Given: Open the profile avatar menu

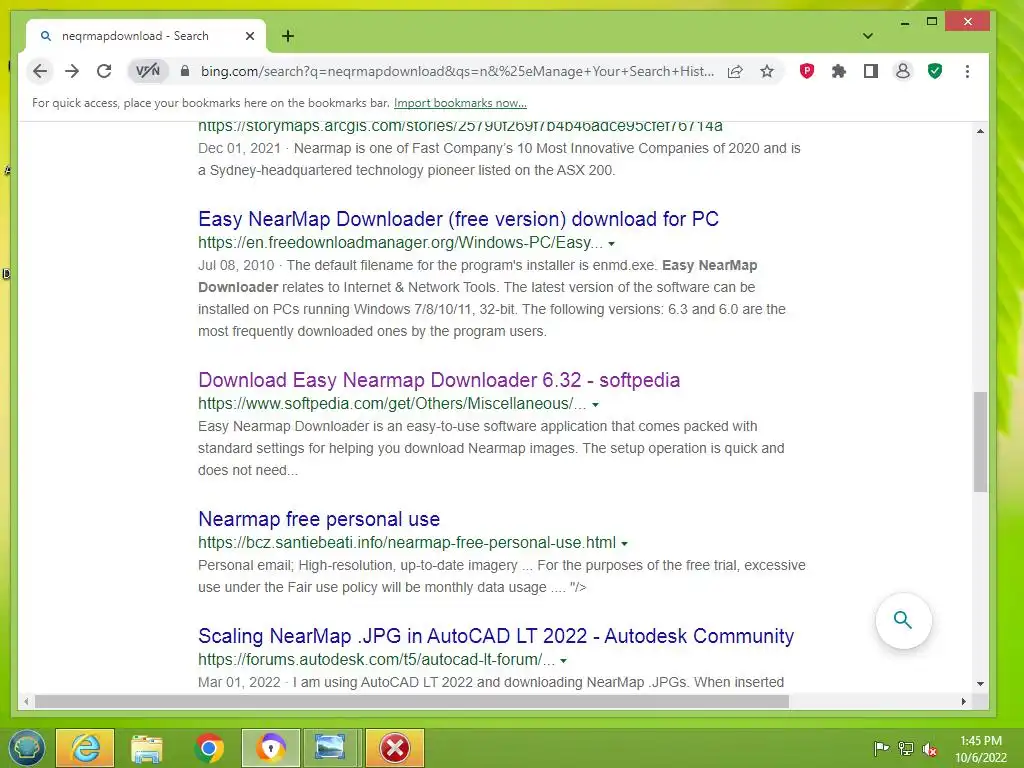Looking at the screenshot, I should (903, 71).
